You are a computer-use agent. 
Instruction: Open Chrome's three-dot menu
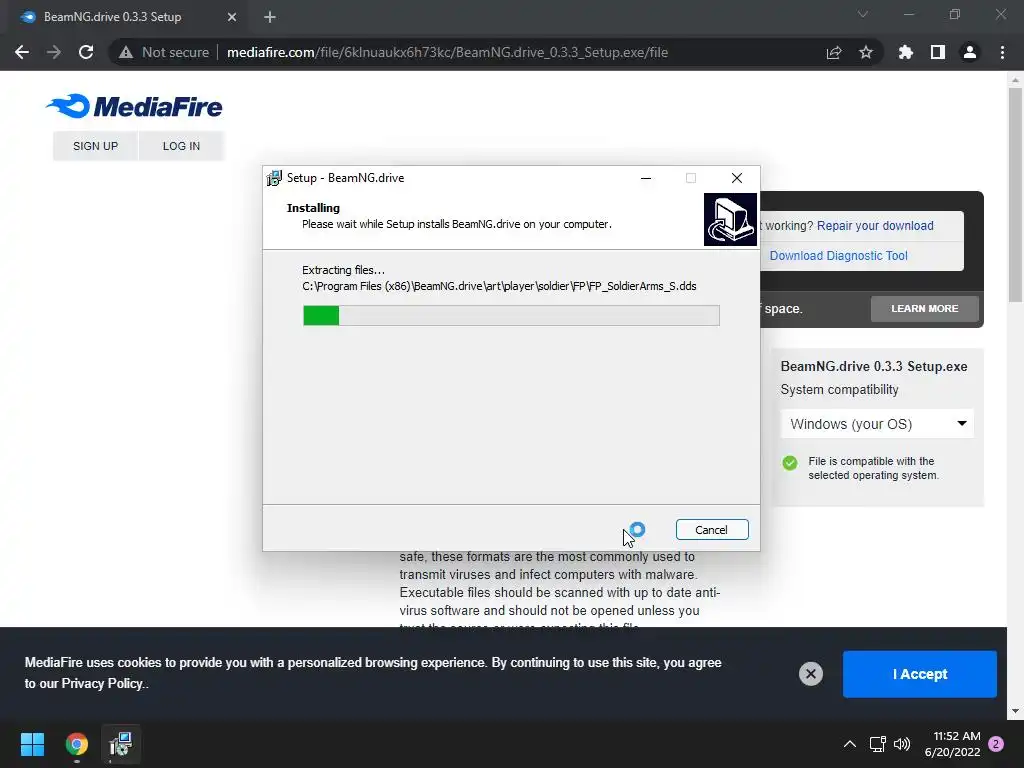coord(1002,52)
